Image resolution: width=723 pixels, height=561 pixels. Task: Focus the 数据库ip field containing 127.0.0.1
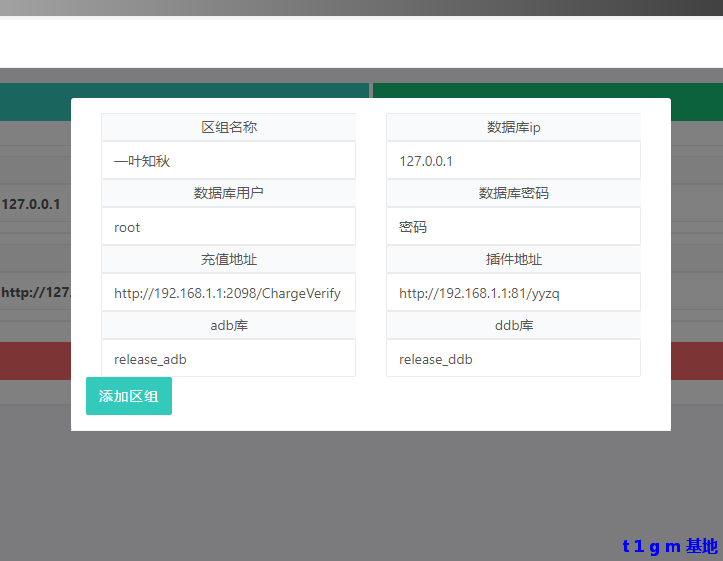click(513, 161)
